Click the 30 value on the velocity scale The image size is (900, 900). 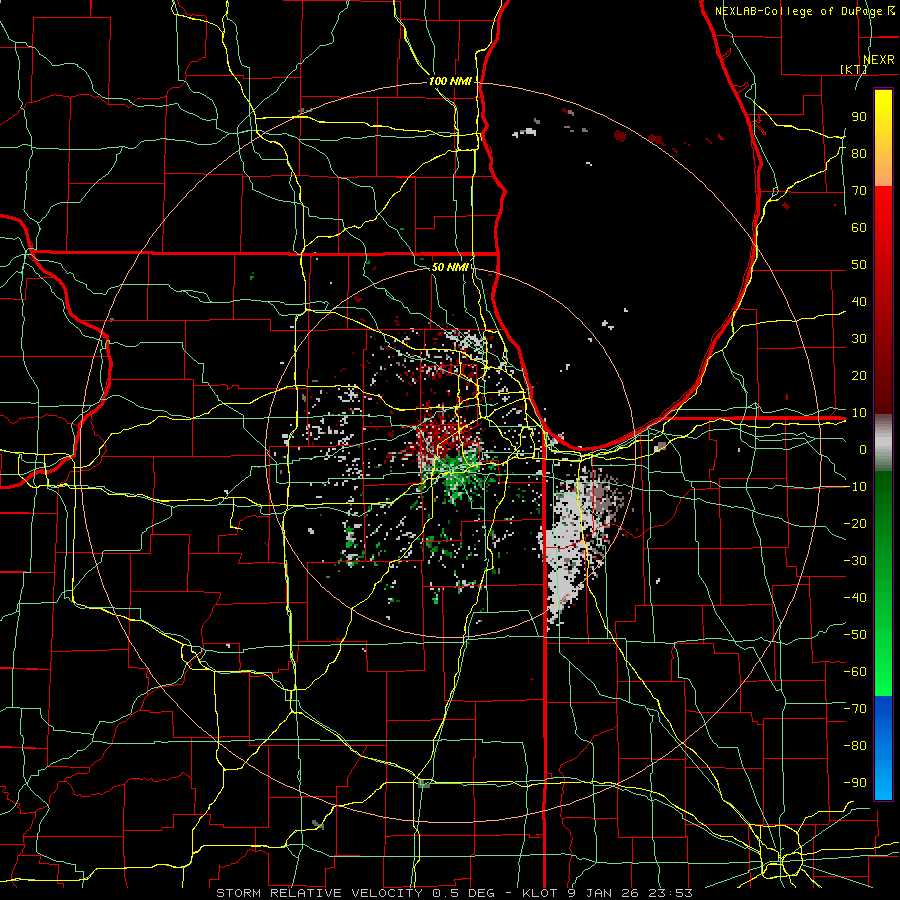[859, 339]
